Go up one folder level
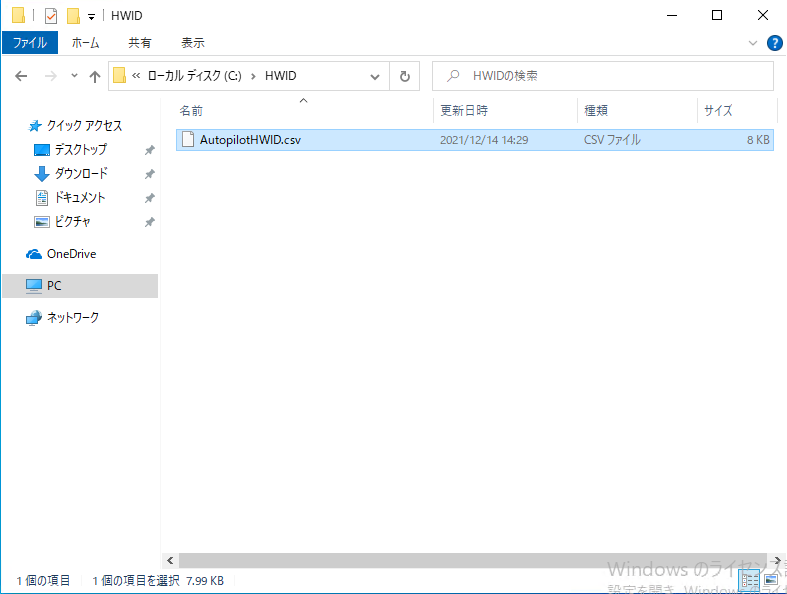Image resolution: width=787 pixels, height=594 pixels. coord(95,76)
